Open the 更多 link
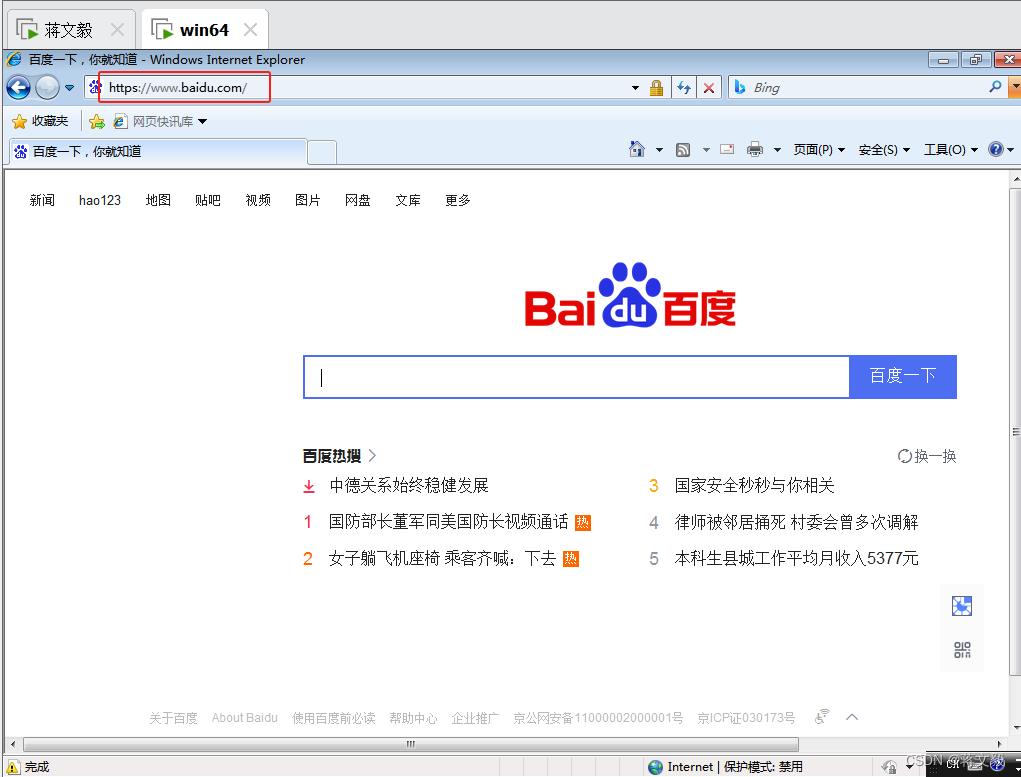Image resolution: width=1021 pixels, height=777 pixels. coord(458,200)
